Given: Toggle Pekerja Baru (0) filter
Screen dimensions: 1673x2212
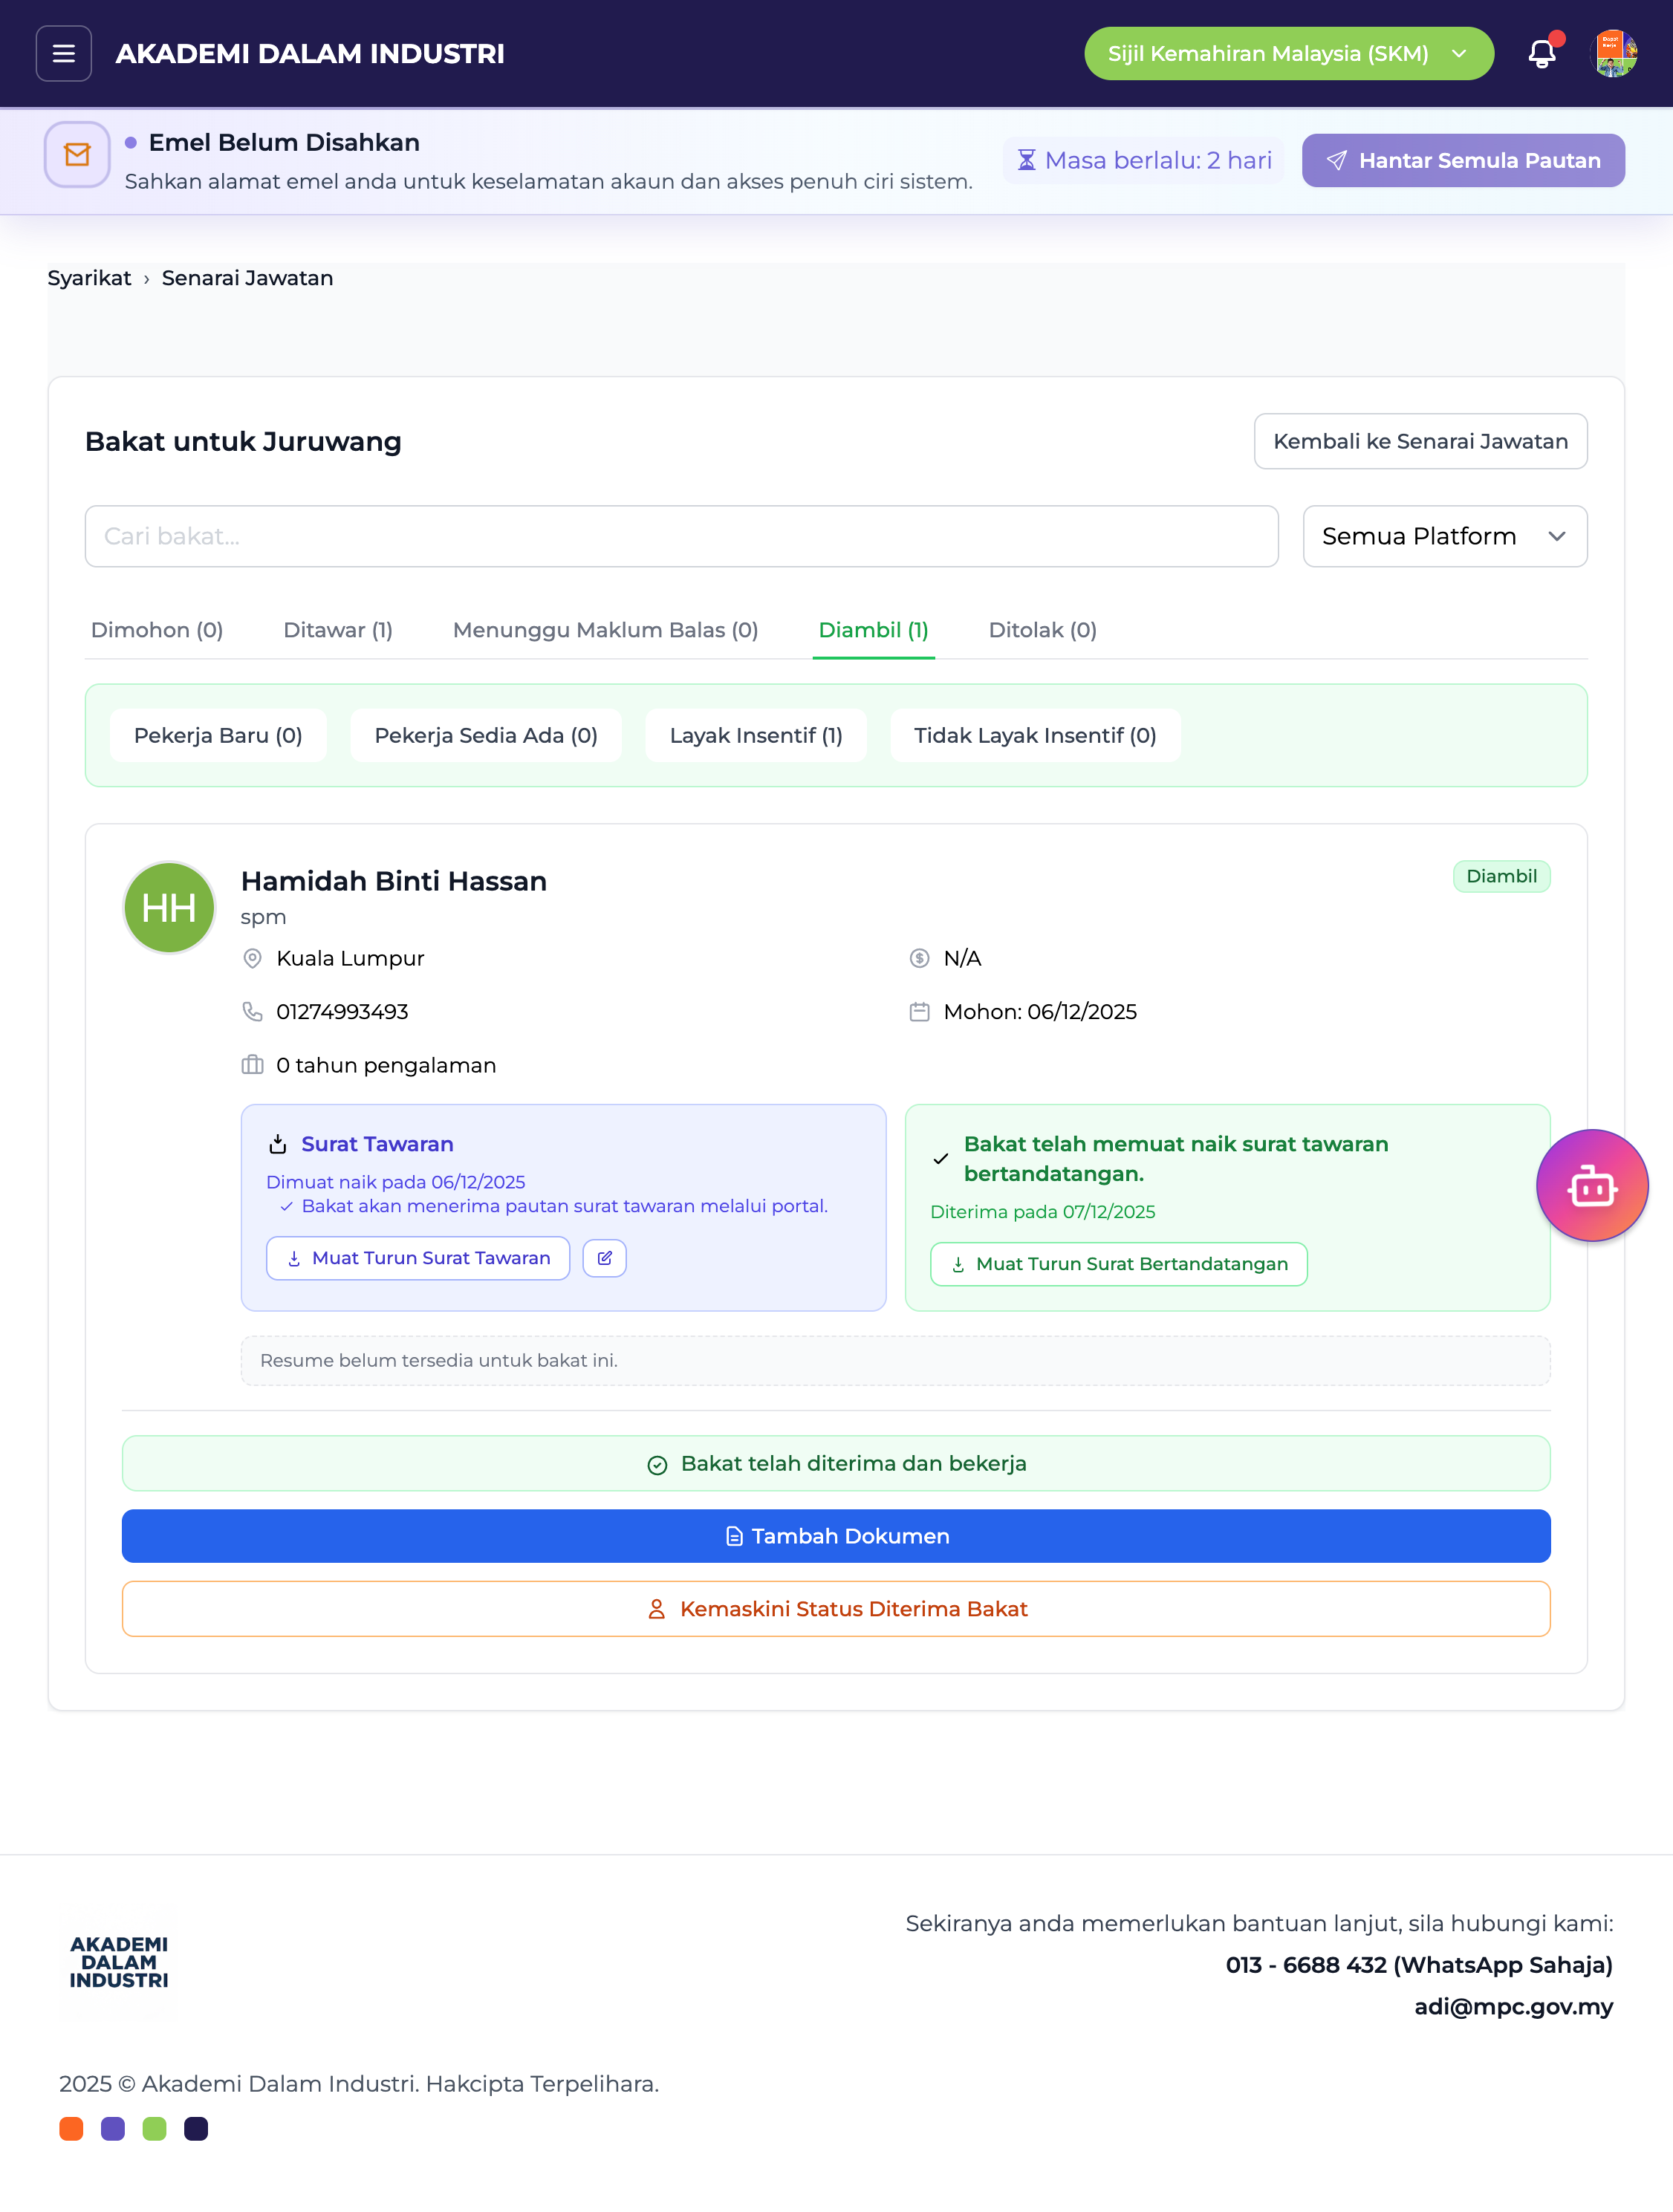Looking at the screenshot, I should [218, 736].
